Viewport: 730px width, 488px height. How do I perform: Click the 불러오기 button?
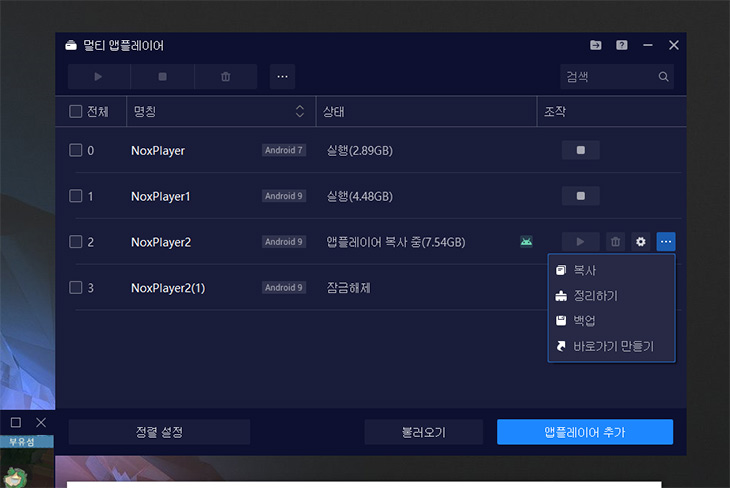tap(424, 432)
